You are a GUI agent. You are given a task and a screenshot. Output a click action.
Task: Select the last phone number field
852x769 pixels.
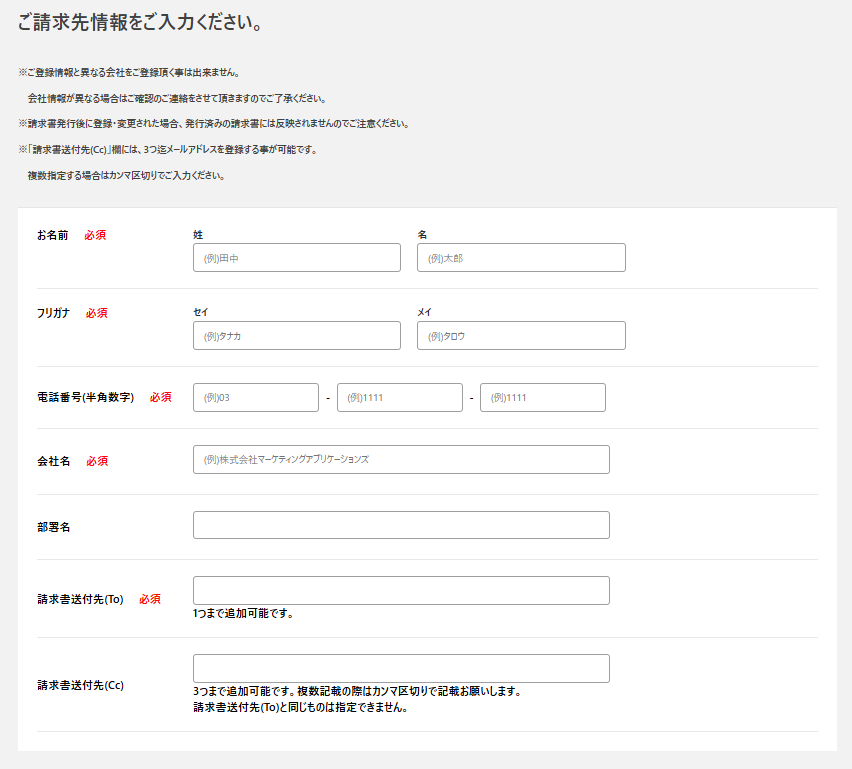(x=542, y=398)
